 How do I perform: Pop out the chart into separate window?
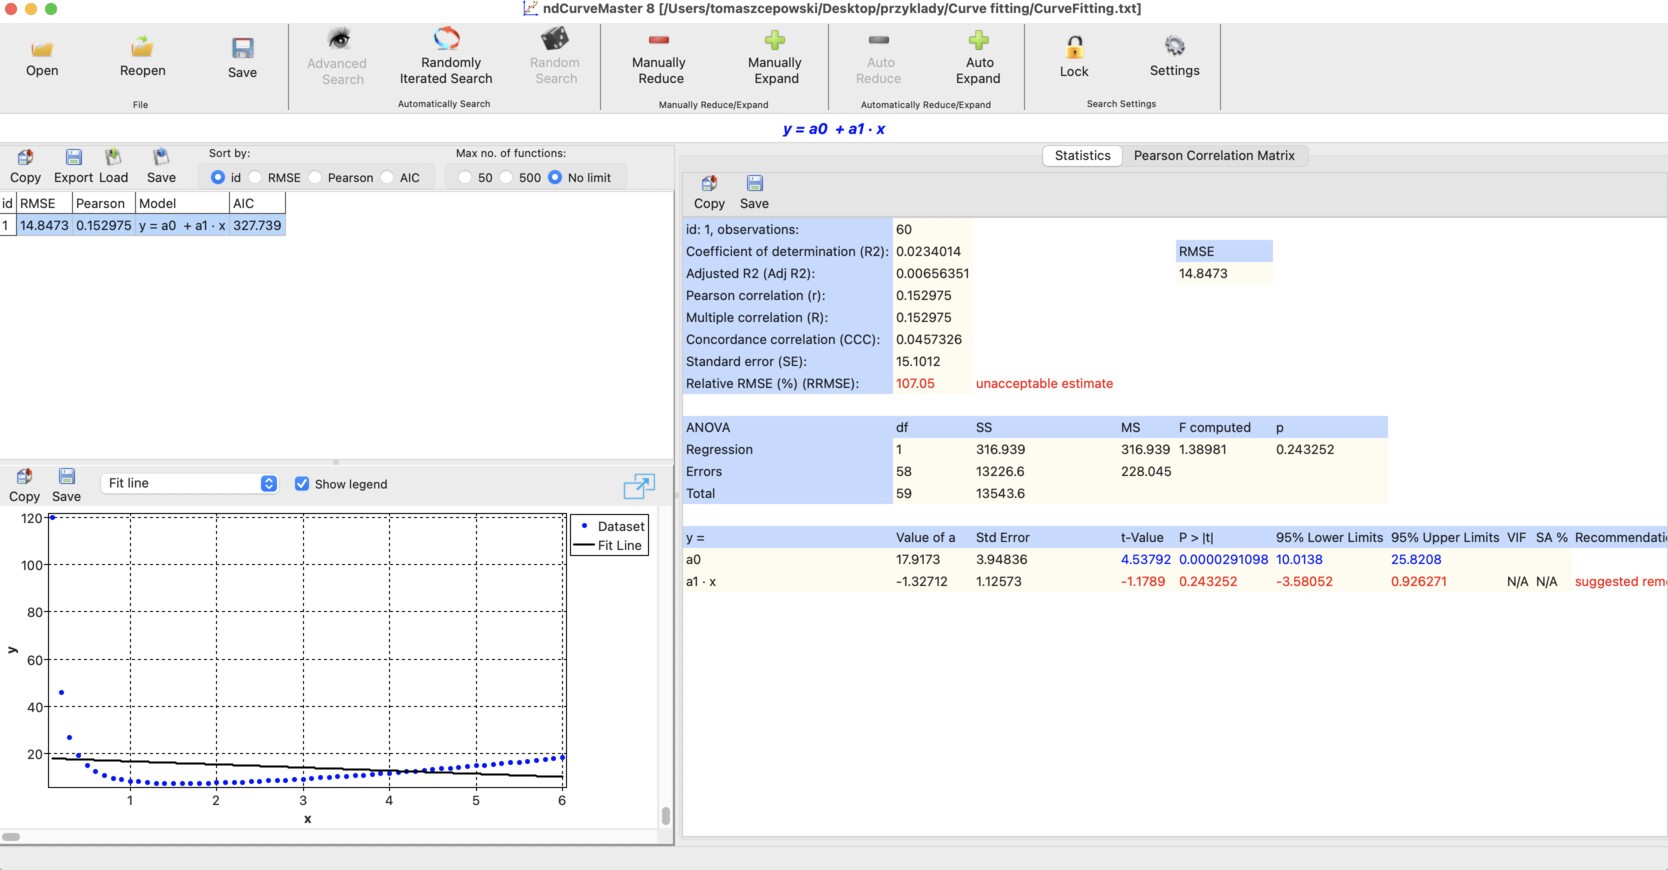pyautogui.click(x=638, y=486)
